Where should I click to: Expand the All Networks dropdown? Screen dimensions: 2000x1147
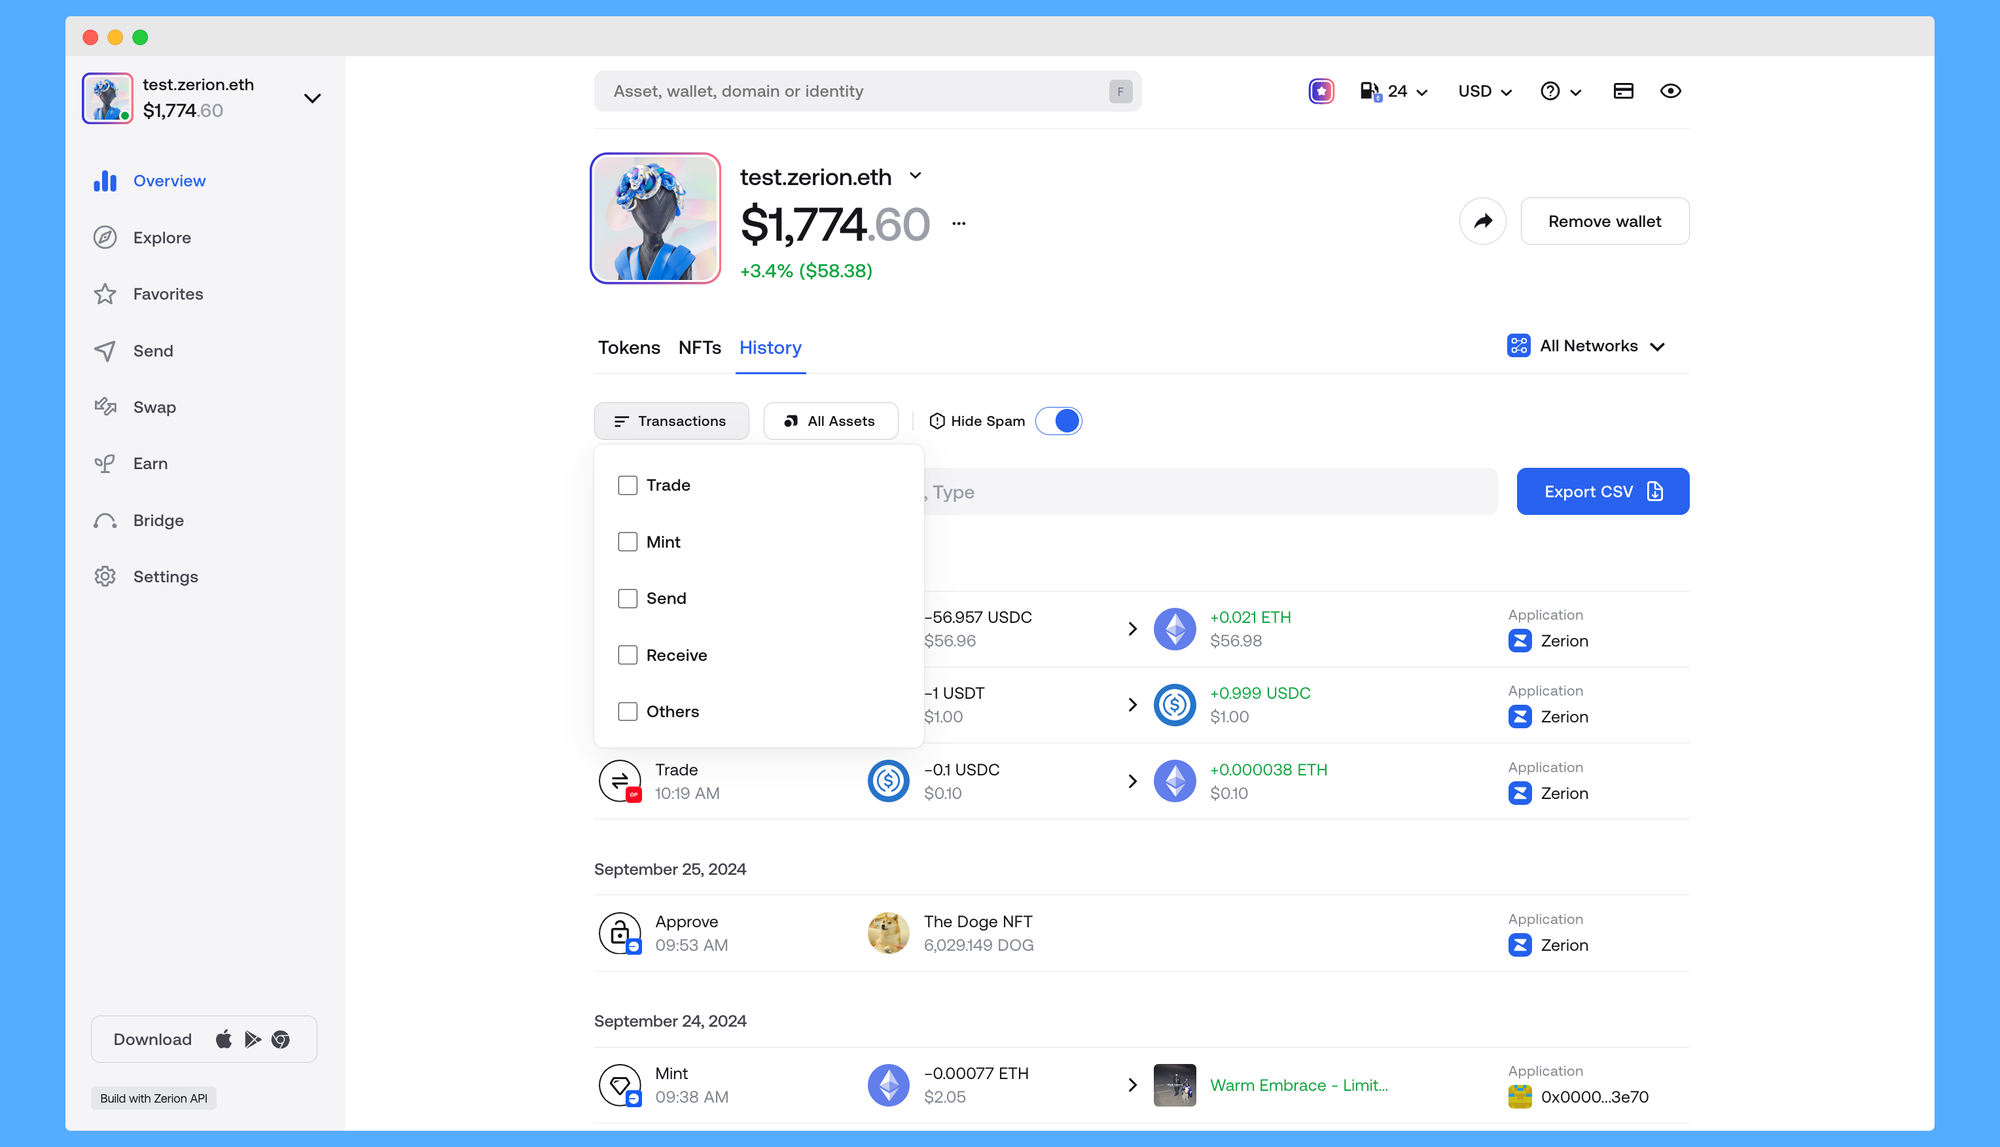[x=1587, y=346]
